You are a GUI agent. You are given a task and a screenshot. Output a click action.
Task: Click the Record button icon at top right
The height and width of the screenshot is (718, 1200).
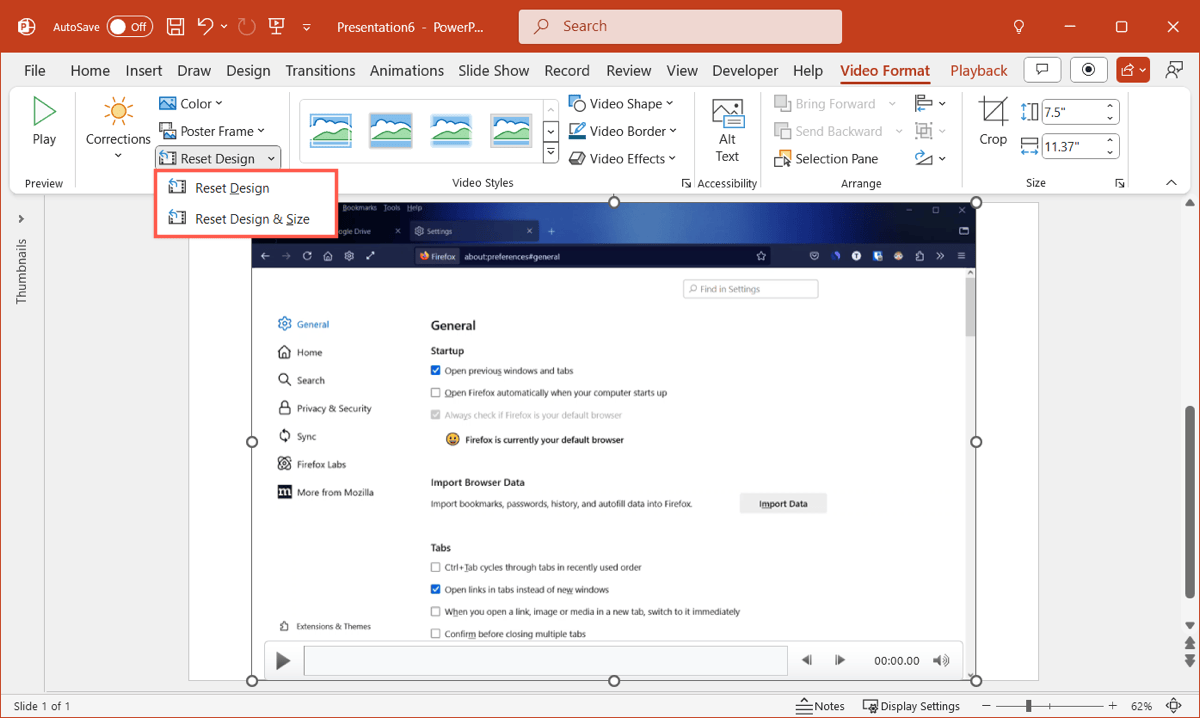coord(1089,70)
